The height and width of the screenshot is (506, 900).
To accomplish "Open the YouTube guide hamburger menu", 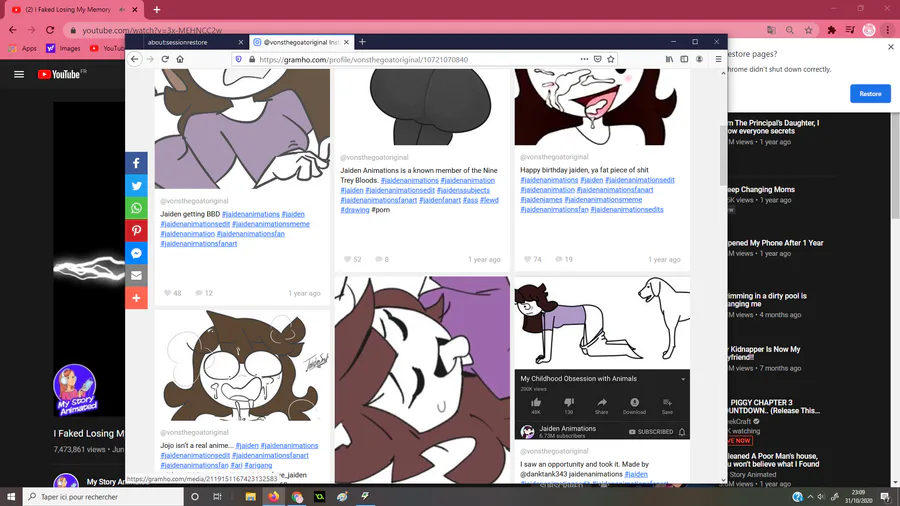I will click(19, 74).
